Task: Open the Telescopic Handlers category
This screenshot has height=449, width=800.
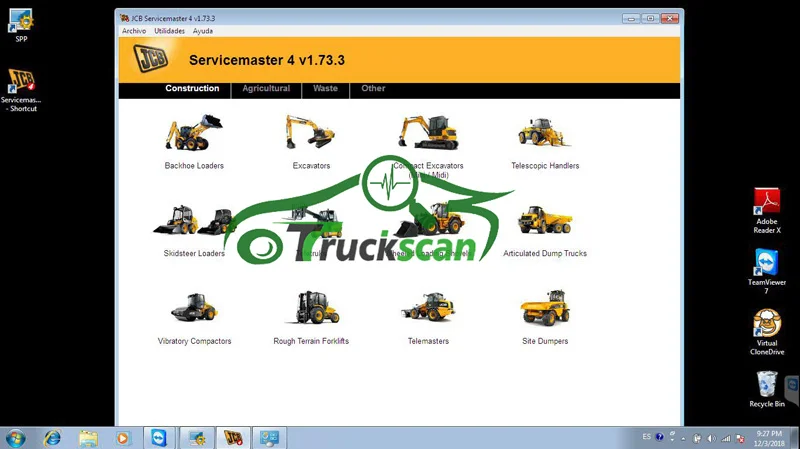Action: coord(544,132)
